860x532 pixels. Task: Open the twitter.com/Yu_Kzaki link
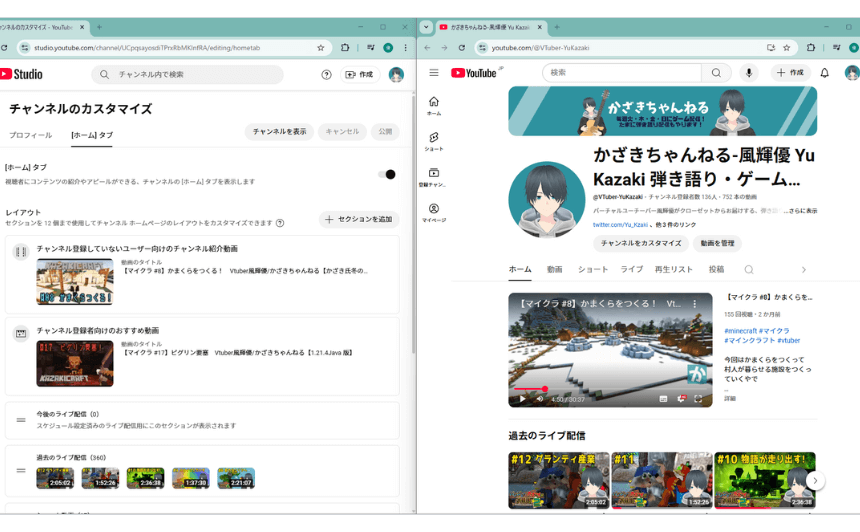point(620,225)
